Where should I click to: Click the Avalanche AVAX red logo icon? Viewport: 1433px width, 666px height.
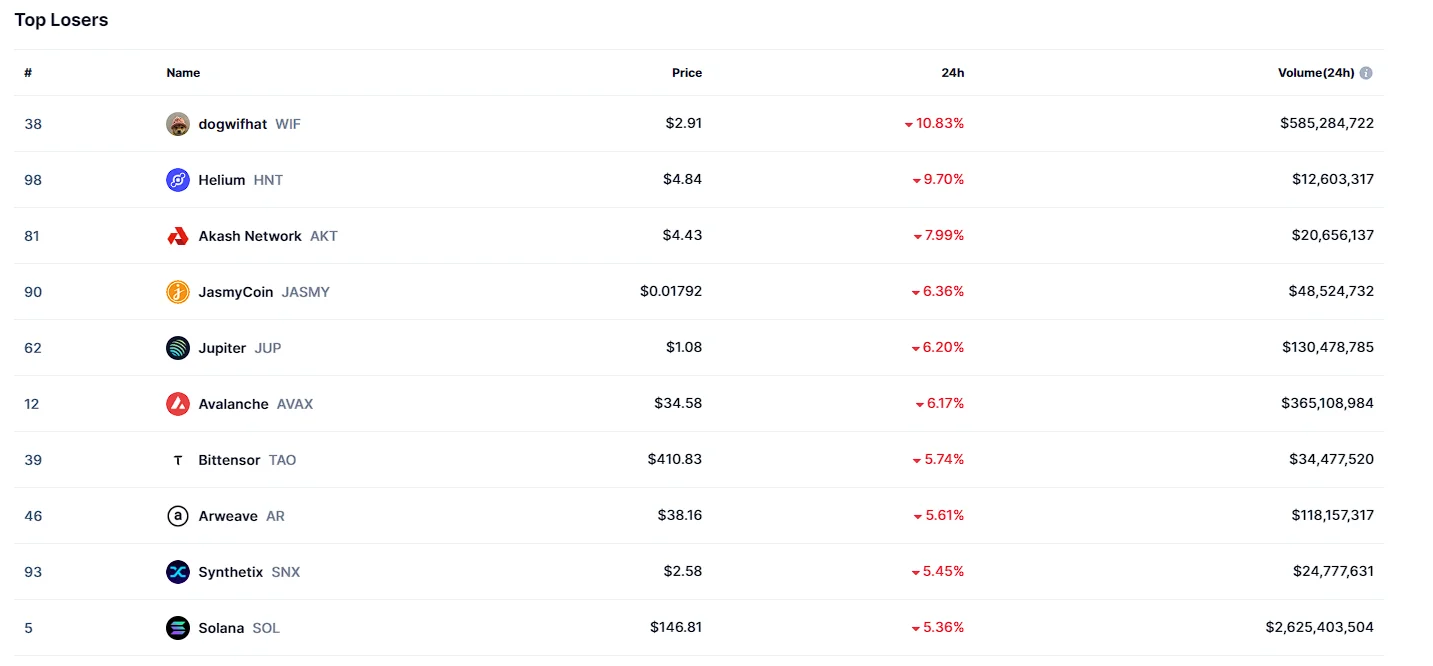point(178,404)
